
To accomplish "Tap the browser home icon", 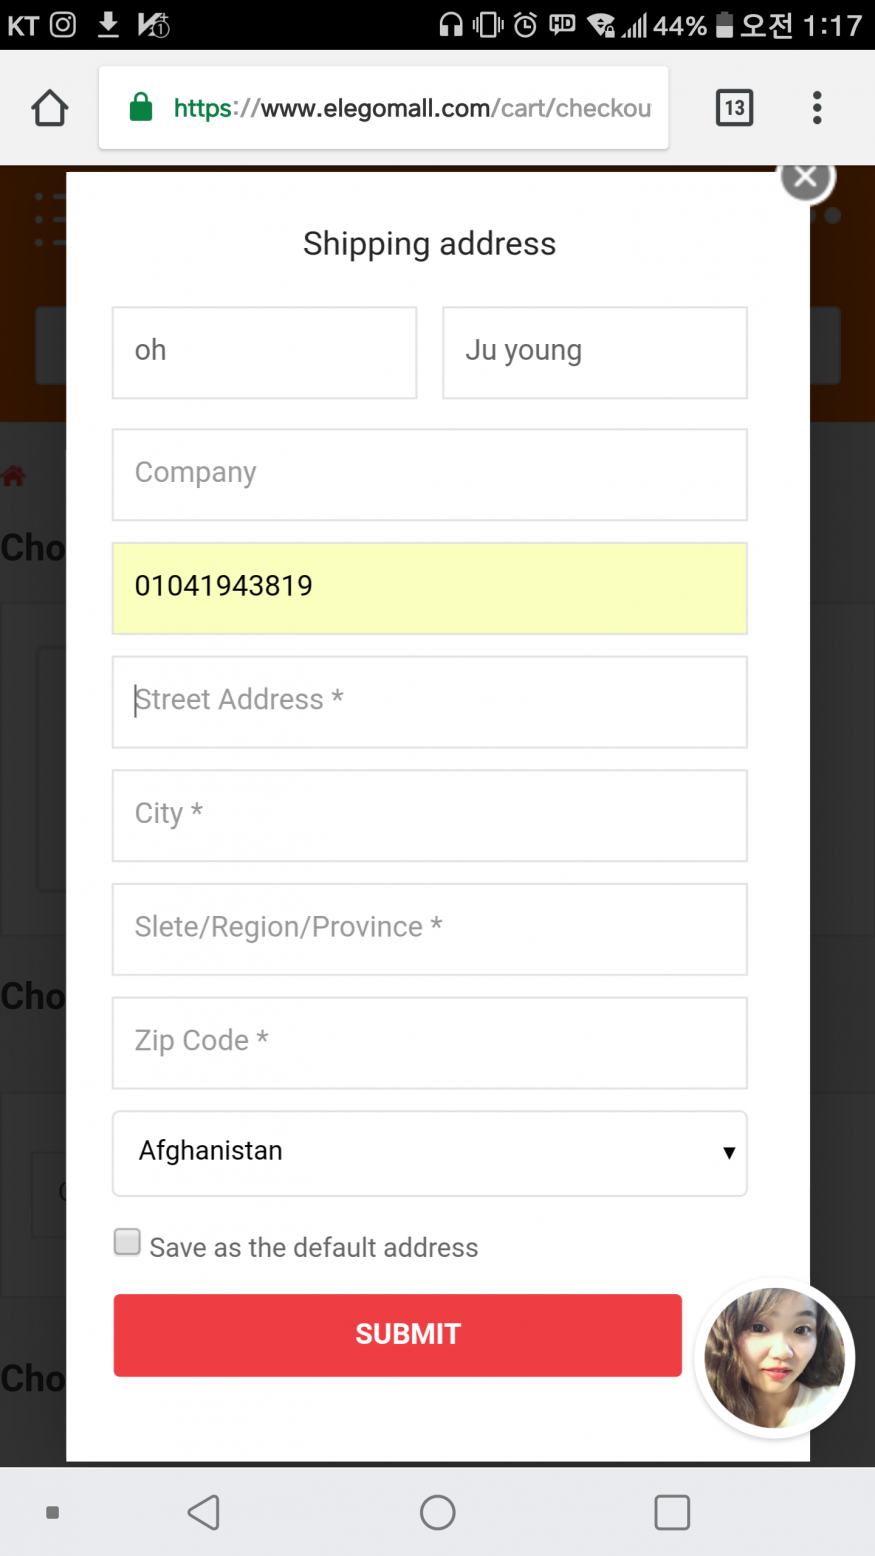I will [49, 108].
